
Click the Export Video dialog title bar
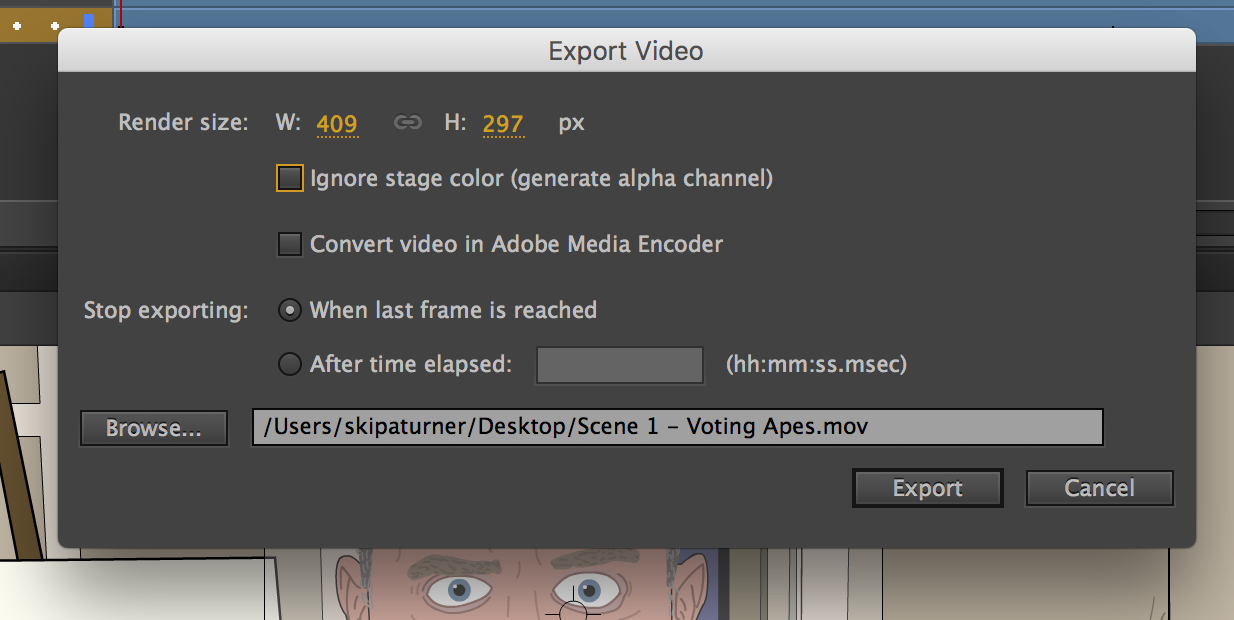click(x=624, y=50)
